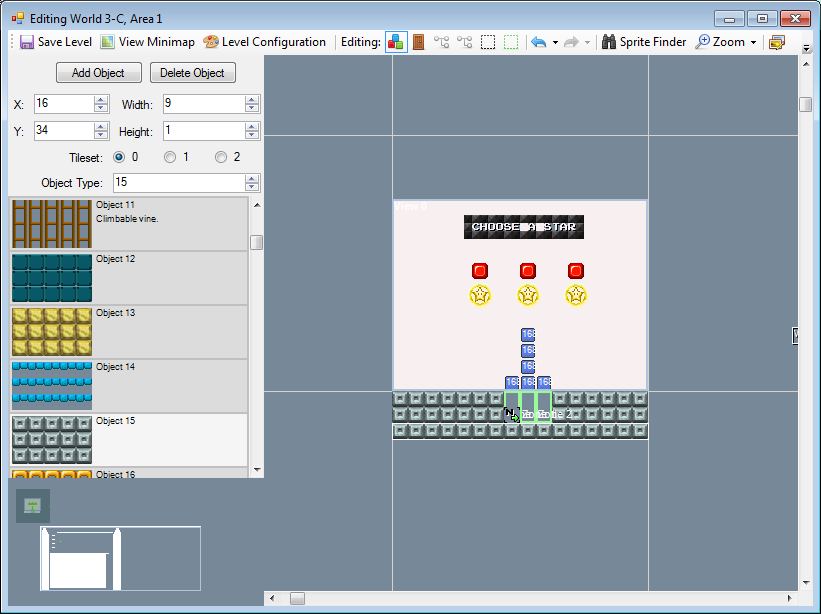Select the CHOOSE A STAR banner object
821x614 pixels.
(x=524, y=227)
